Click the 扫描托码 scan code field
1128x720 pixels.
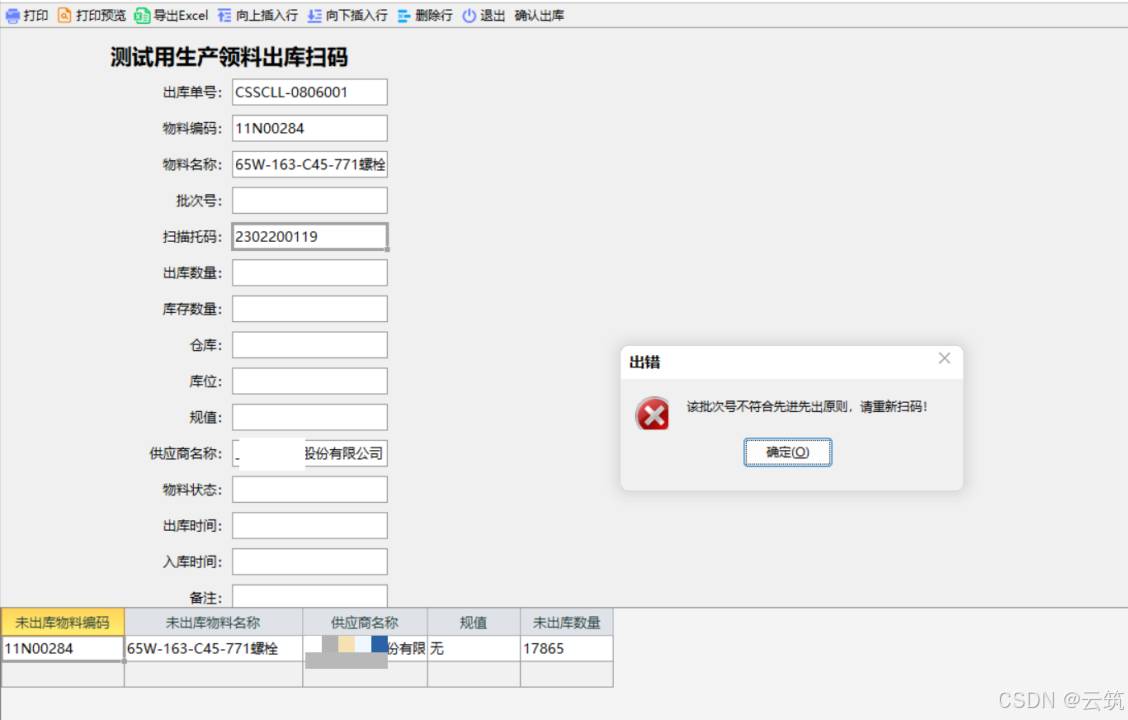(x=309, y=237)
